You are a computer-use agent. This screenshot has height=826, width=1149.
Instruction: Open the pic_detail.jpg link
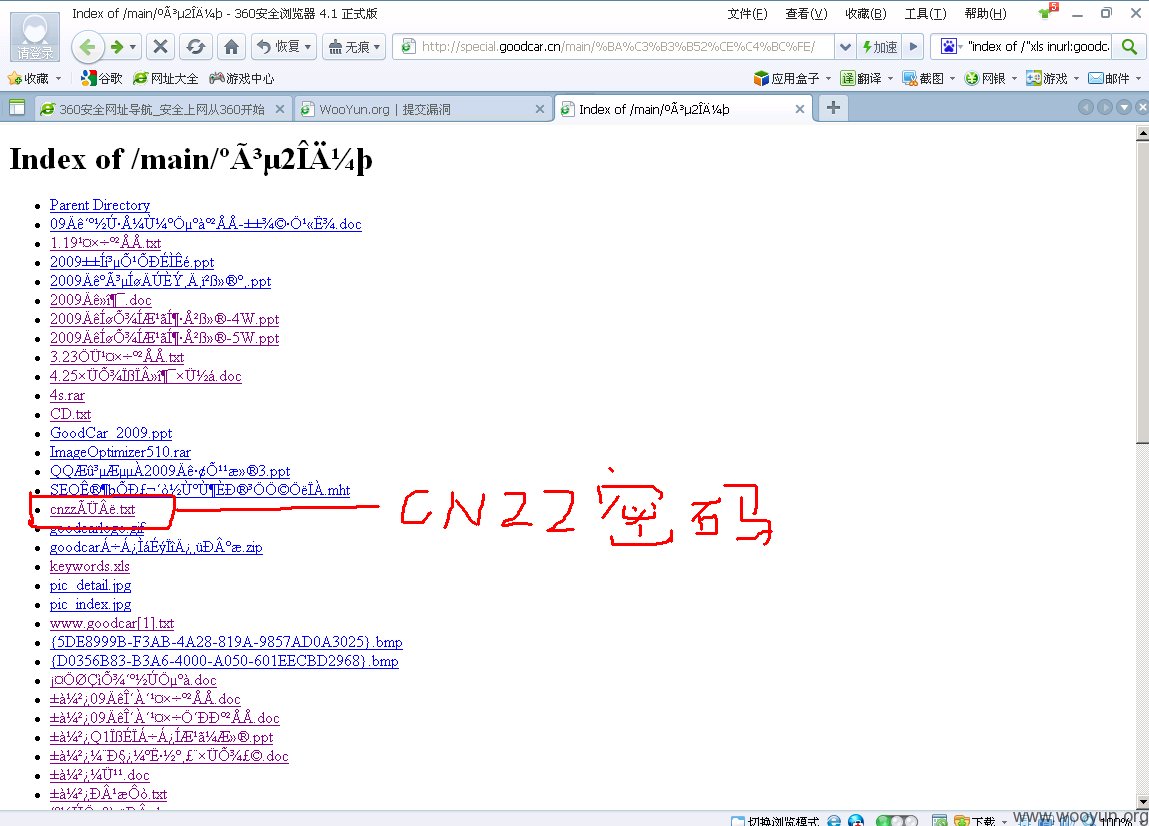90,586
